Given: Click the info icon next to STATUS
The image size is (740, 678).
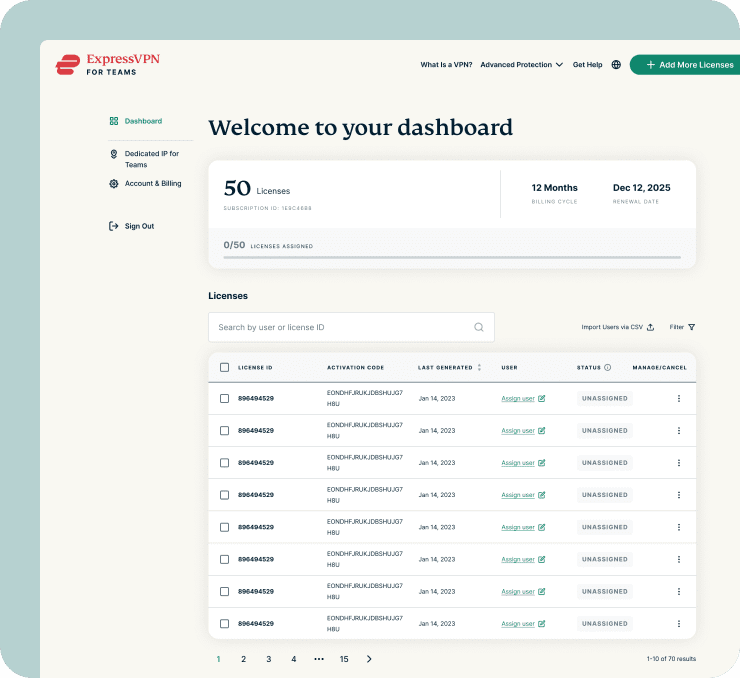Looking at the screenshot, I should pyautogui.click(x=607, y=368).
